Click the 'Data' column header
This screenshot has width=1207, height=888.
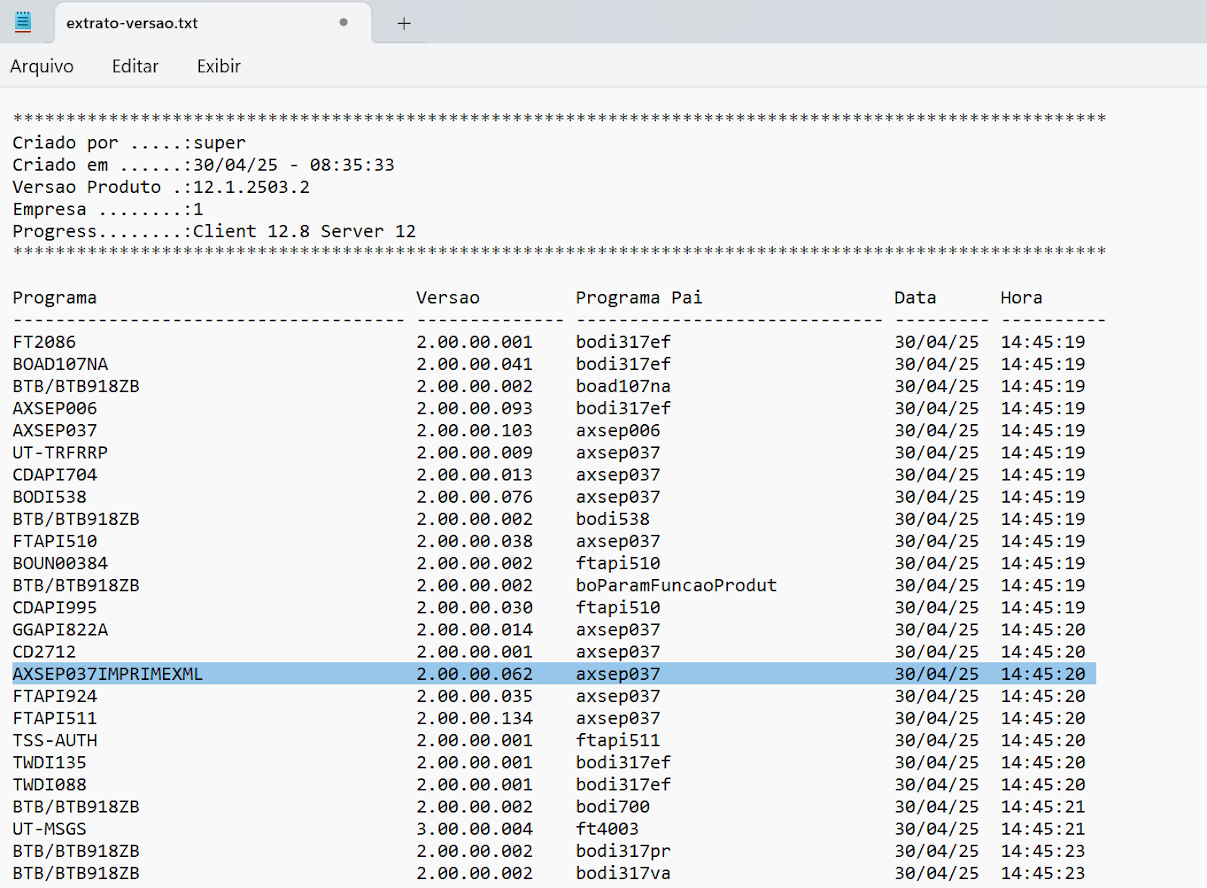coord(915,297)
